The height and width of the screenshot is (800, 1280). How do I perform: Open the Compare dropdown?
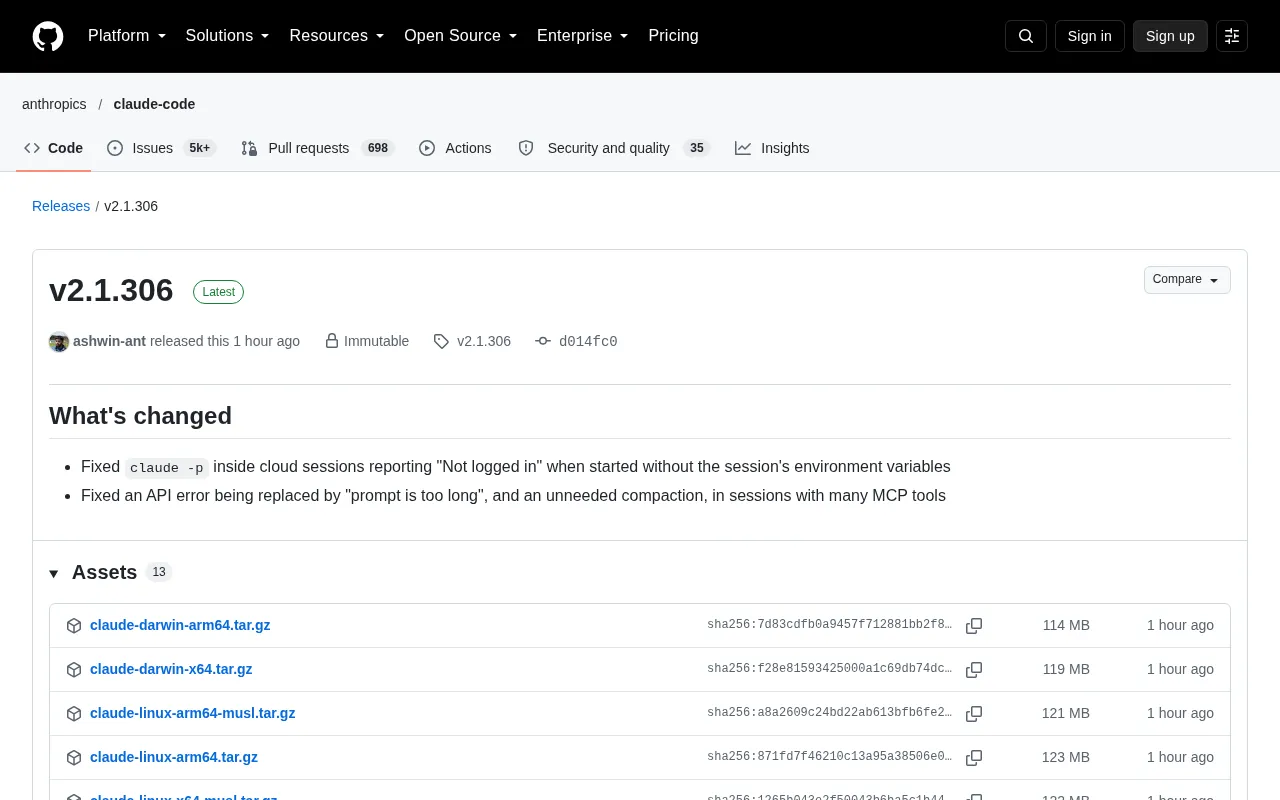[x=1187, y=280]
